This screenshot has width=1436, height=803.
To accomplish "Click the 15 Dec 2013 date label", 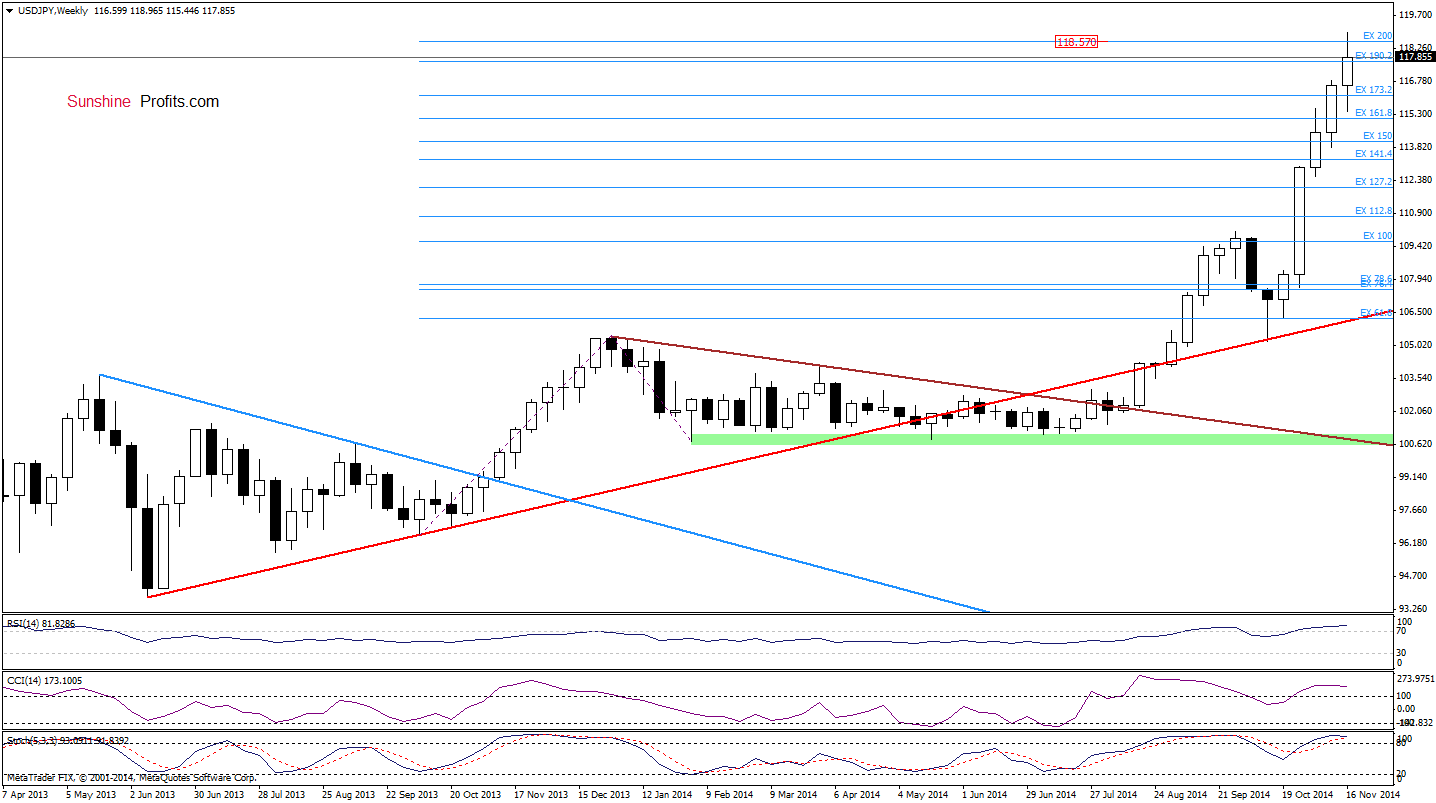I will tap(603, 796).
